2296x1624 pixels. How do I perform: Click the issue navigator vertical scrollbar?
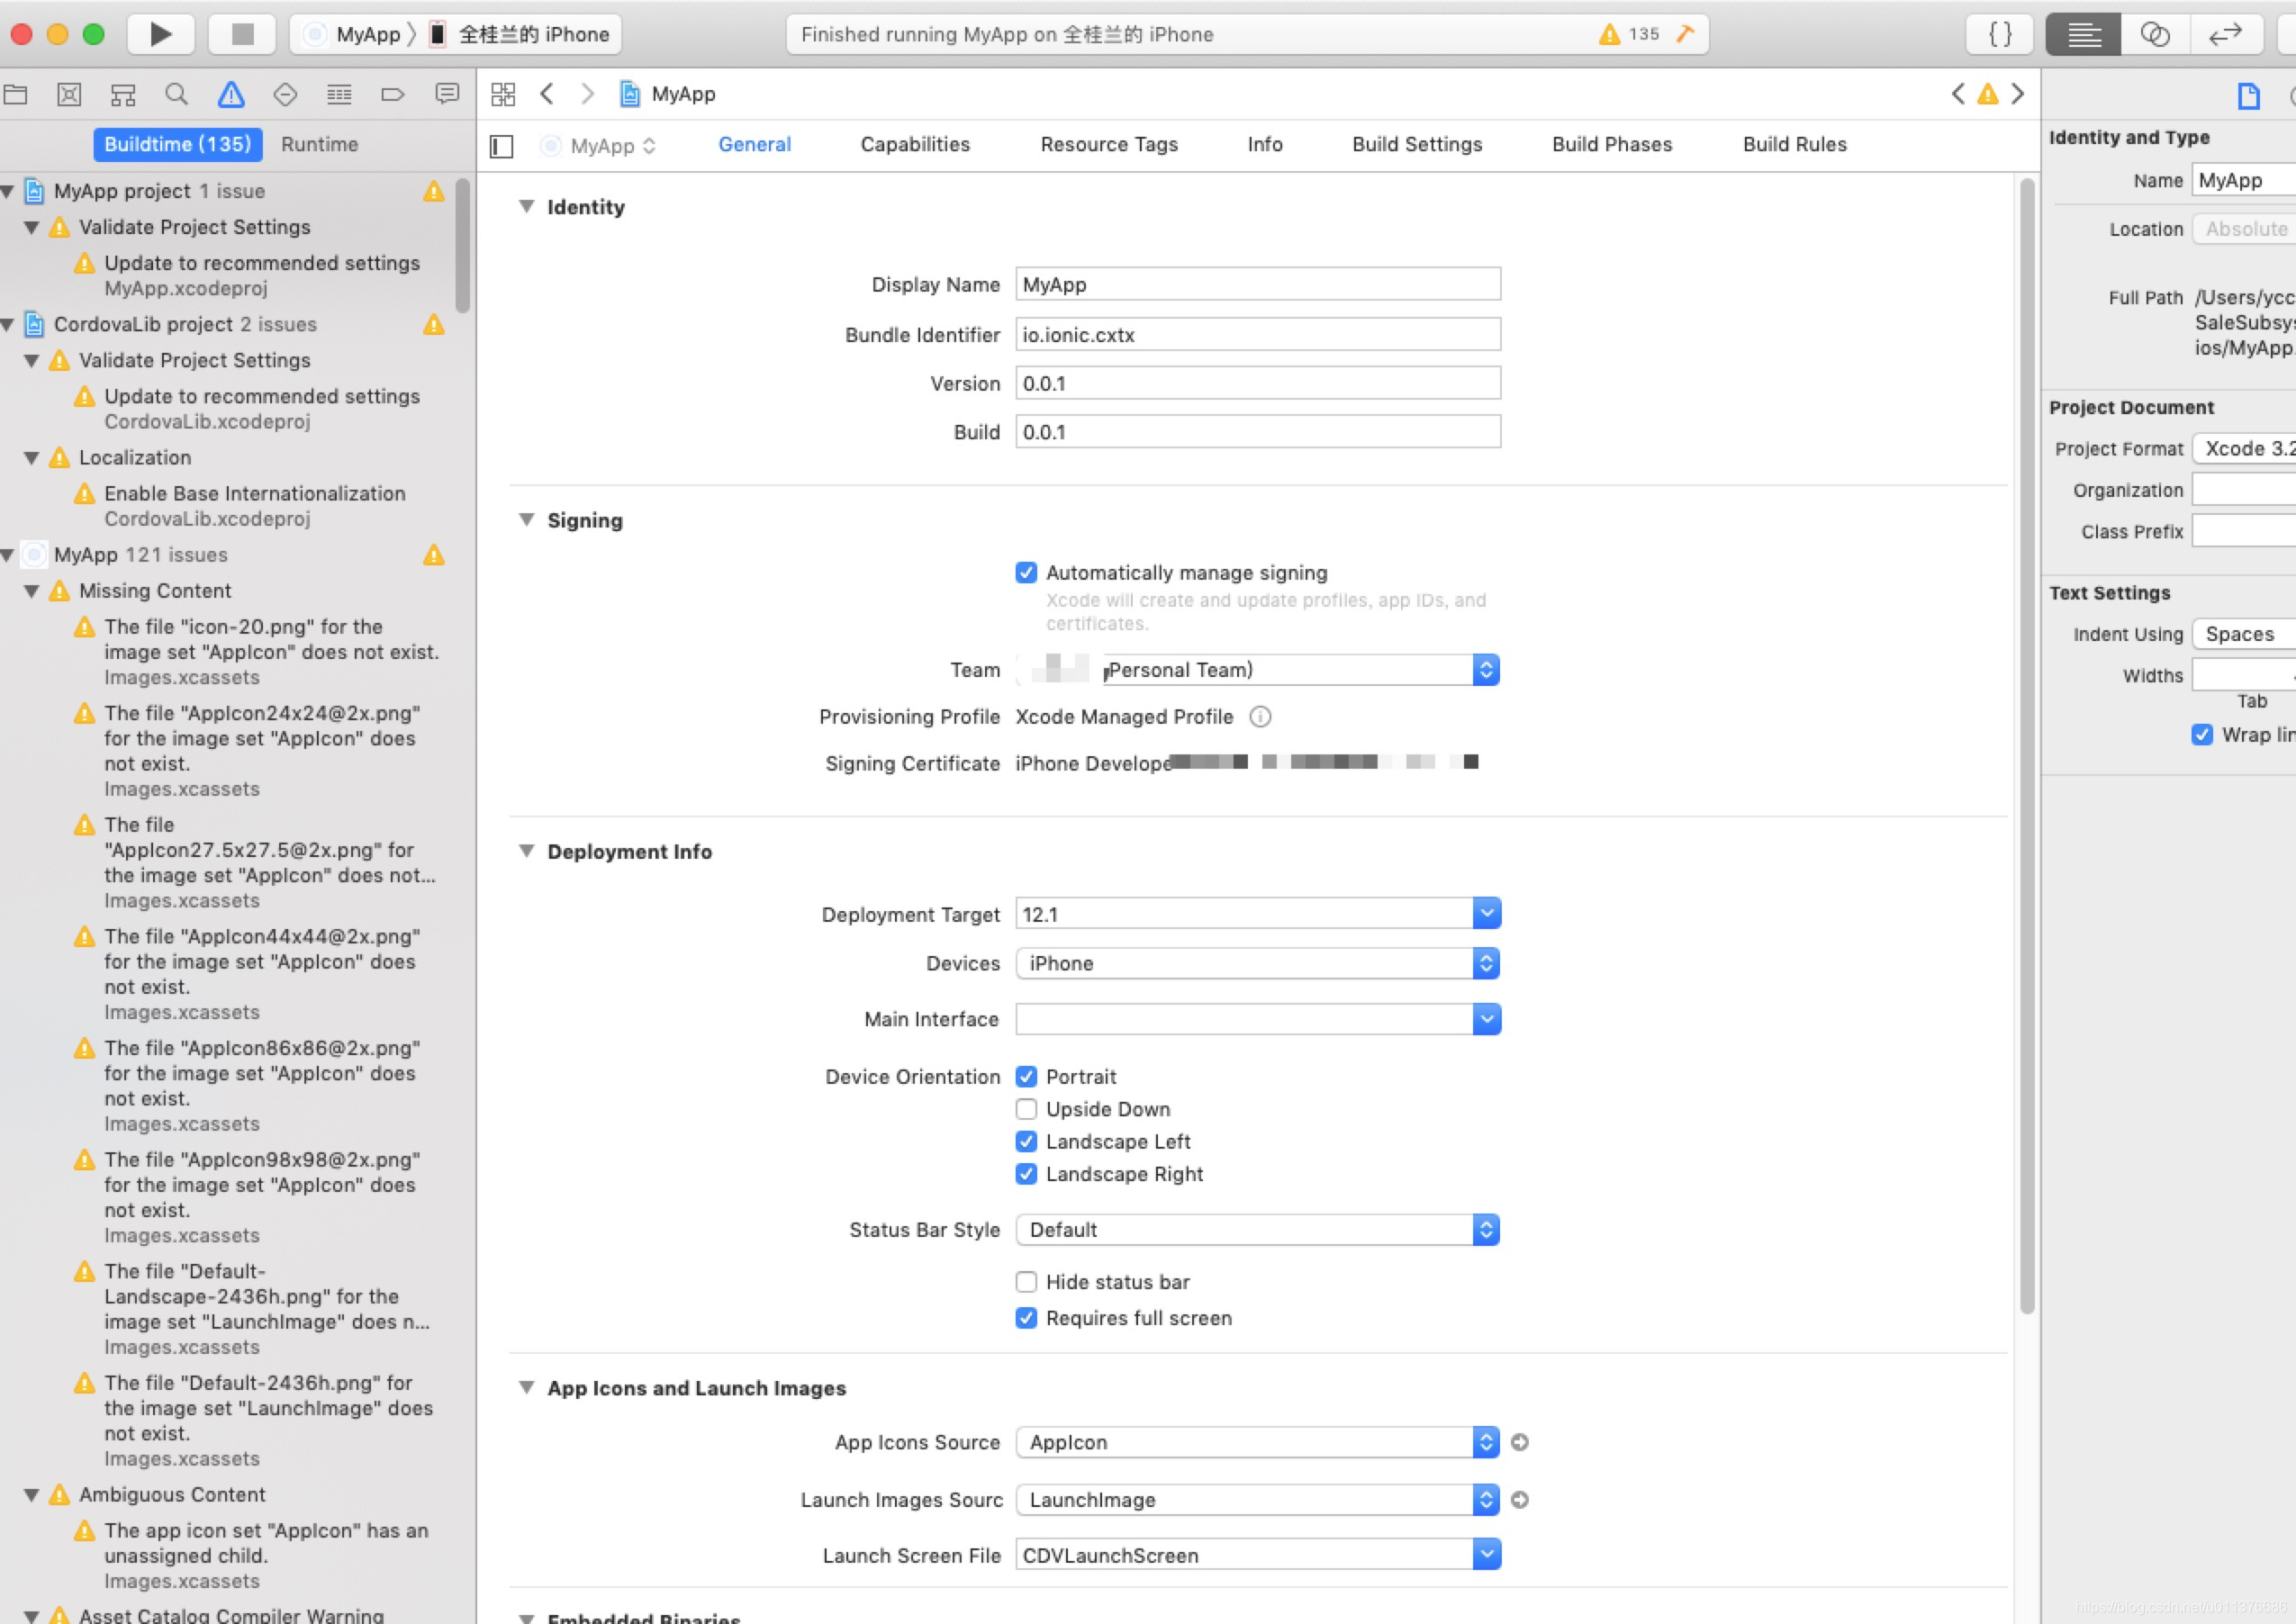(x=462, y=246)
